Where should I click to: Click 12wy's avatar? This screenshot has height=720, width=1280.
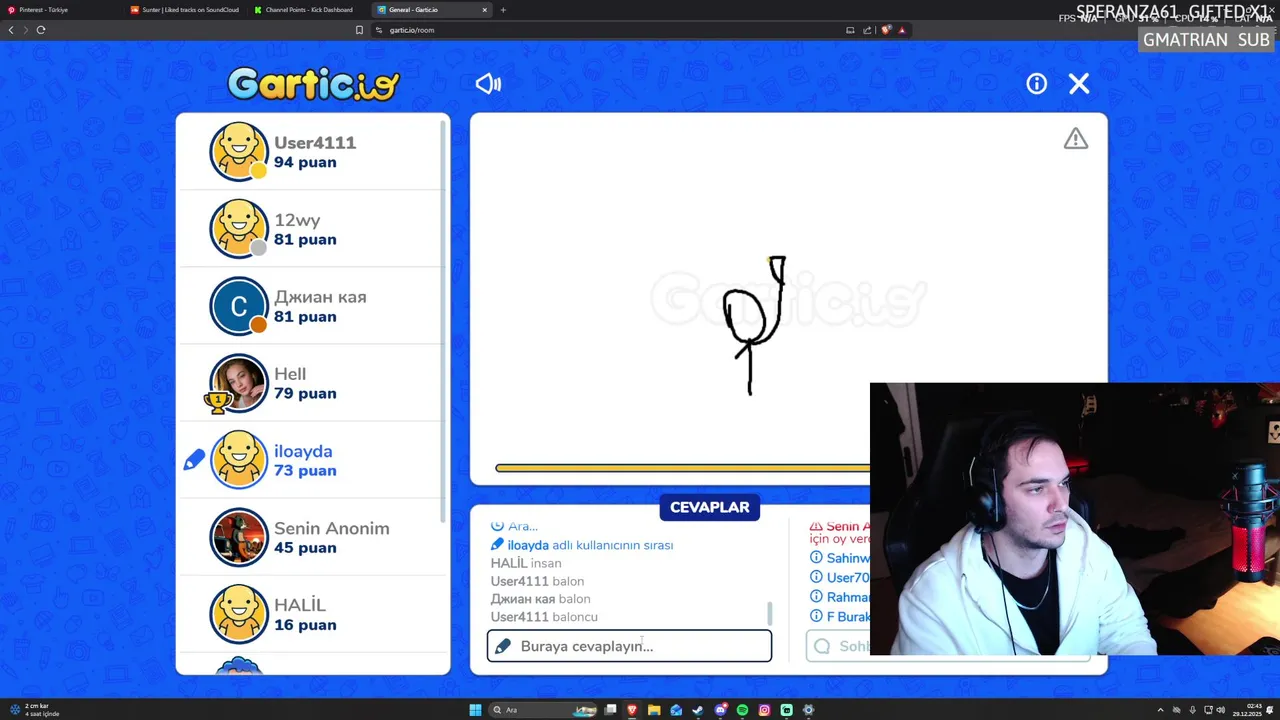(x=239, y=228)
